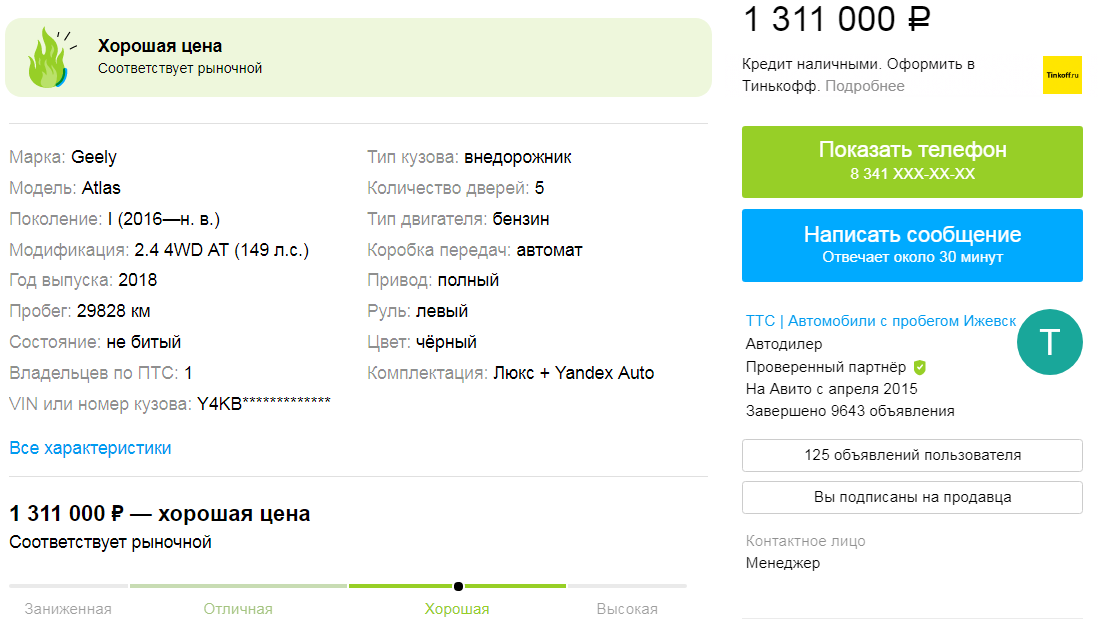Click the Хорошая segment label on the price scale
The image size is (1098, 622).
pos(457,609)
